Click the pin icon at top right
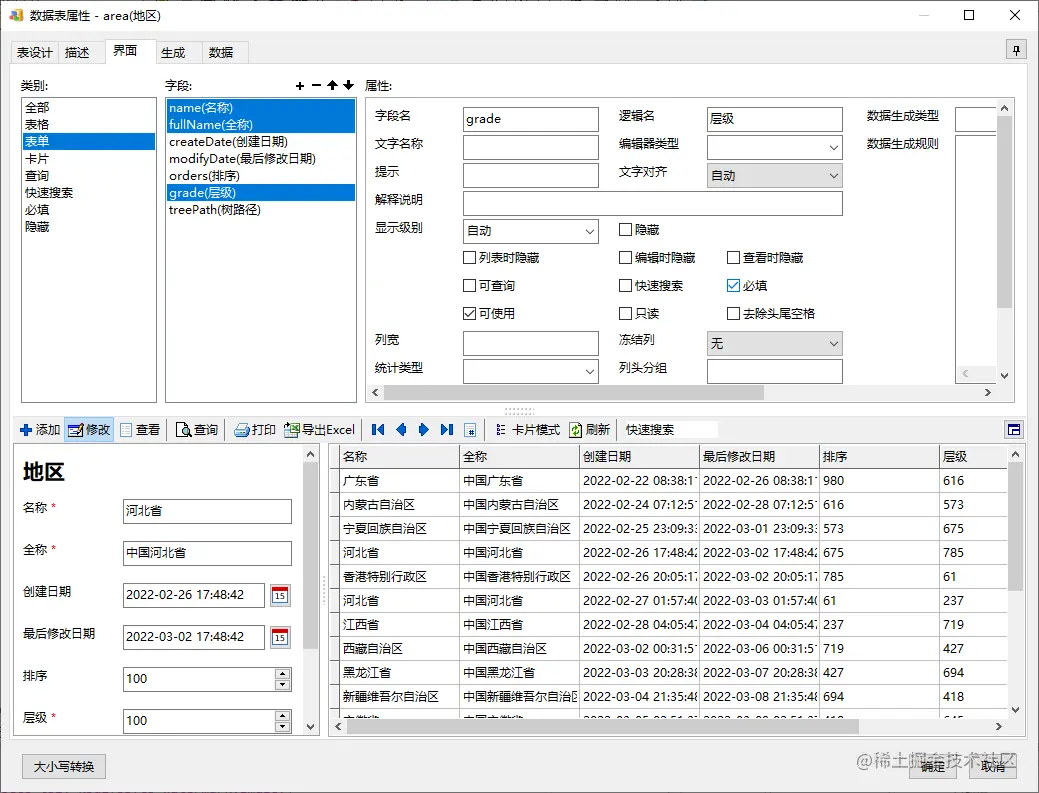The image size is (1039, 793). coord(1016,50)
